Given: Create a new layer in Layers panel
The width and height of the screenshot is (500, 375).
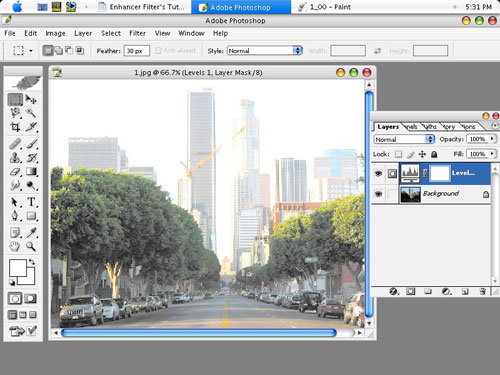Looking at the screenshot, I should [465, 292].
